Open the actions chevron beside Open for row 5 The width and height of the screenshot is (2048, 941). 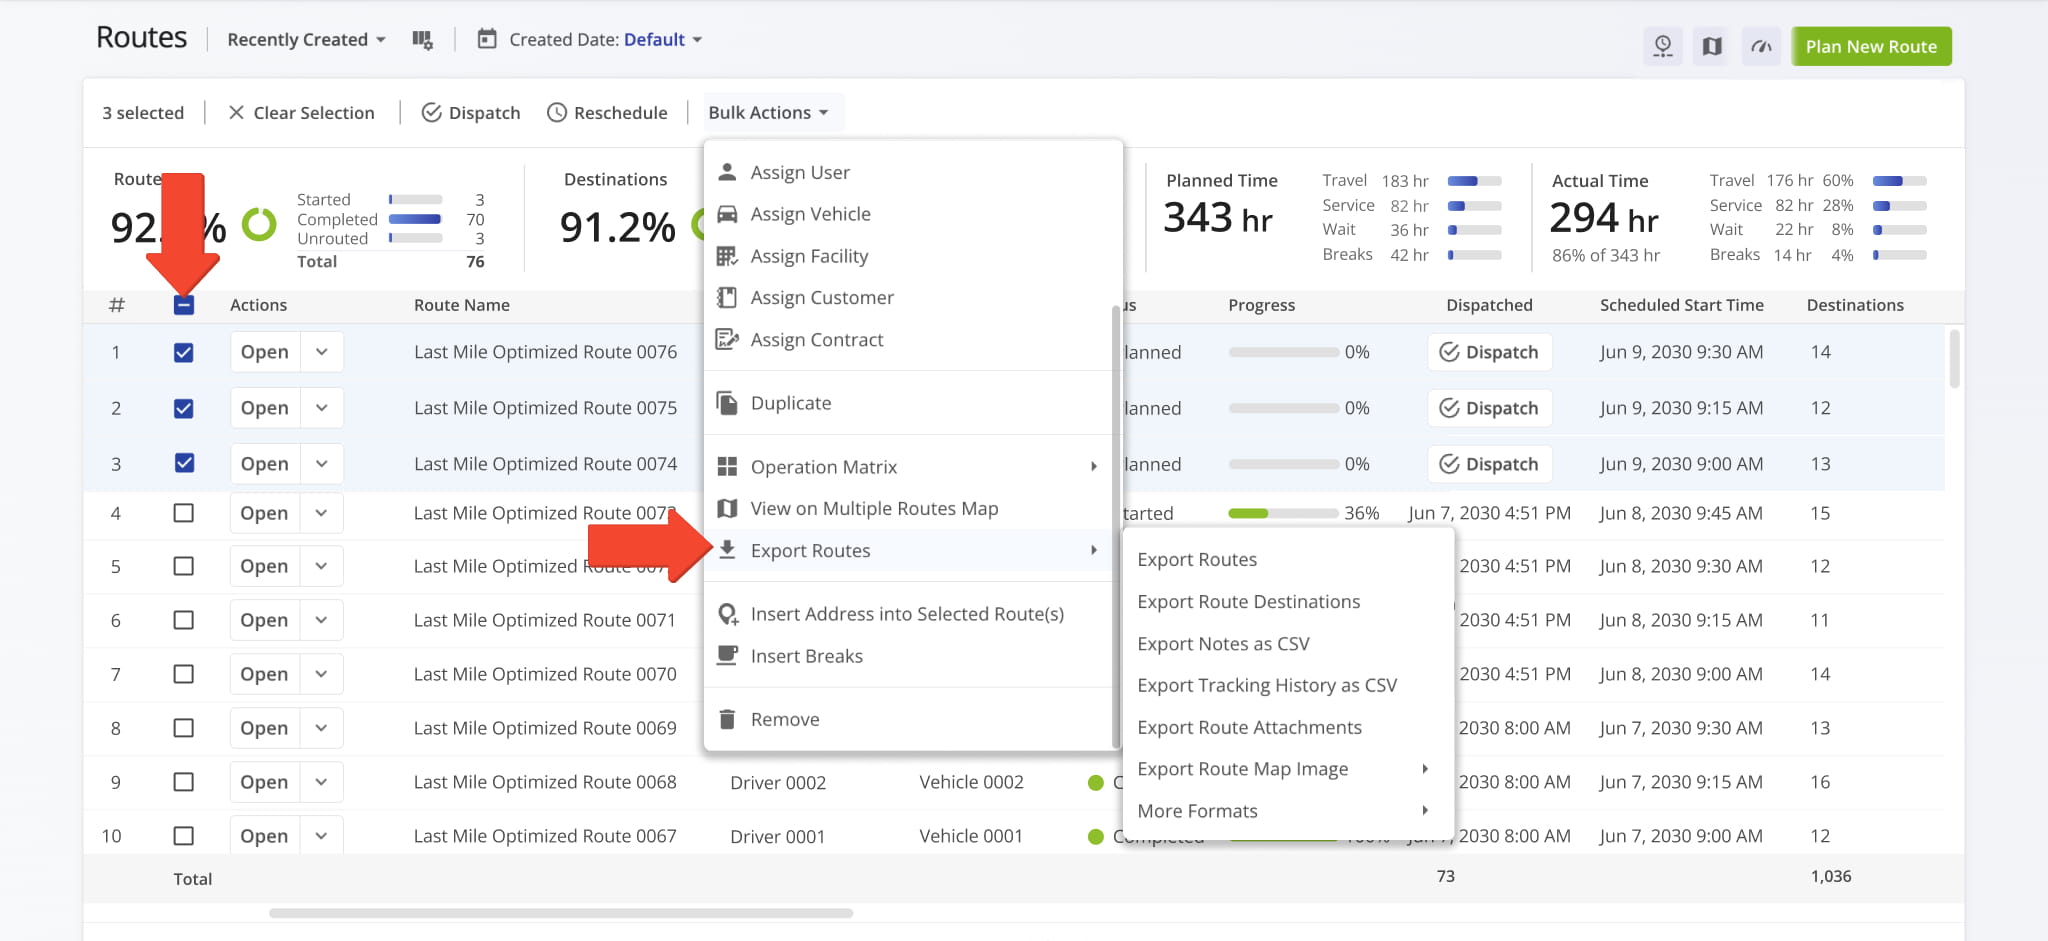[321, 565]
